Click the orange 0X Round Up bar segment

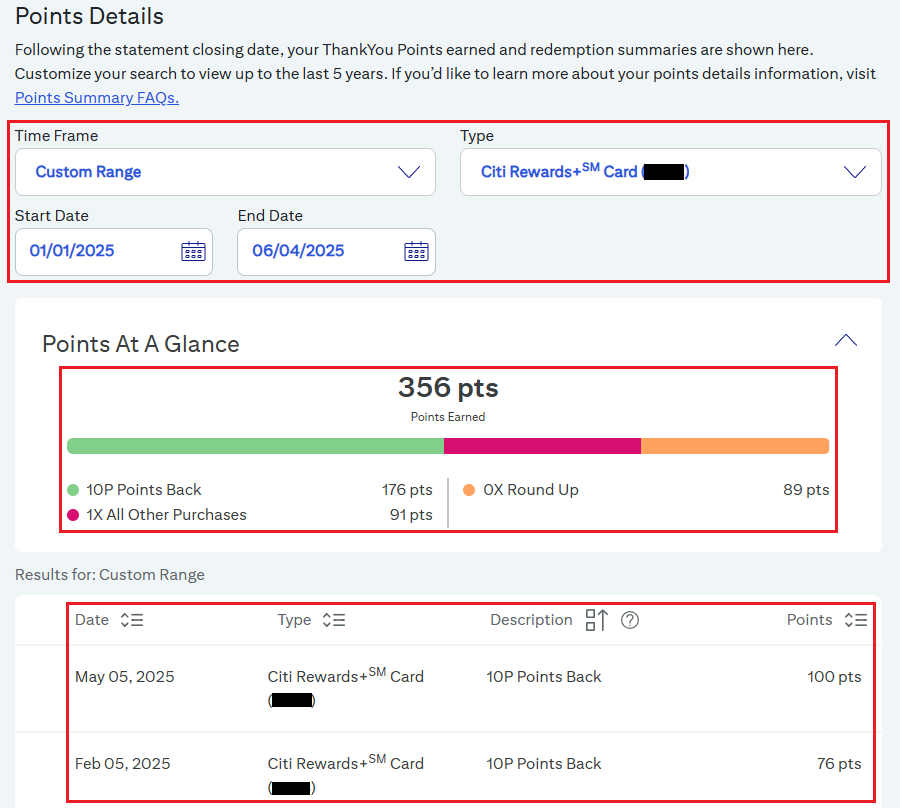[x=735, y=446]
